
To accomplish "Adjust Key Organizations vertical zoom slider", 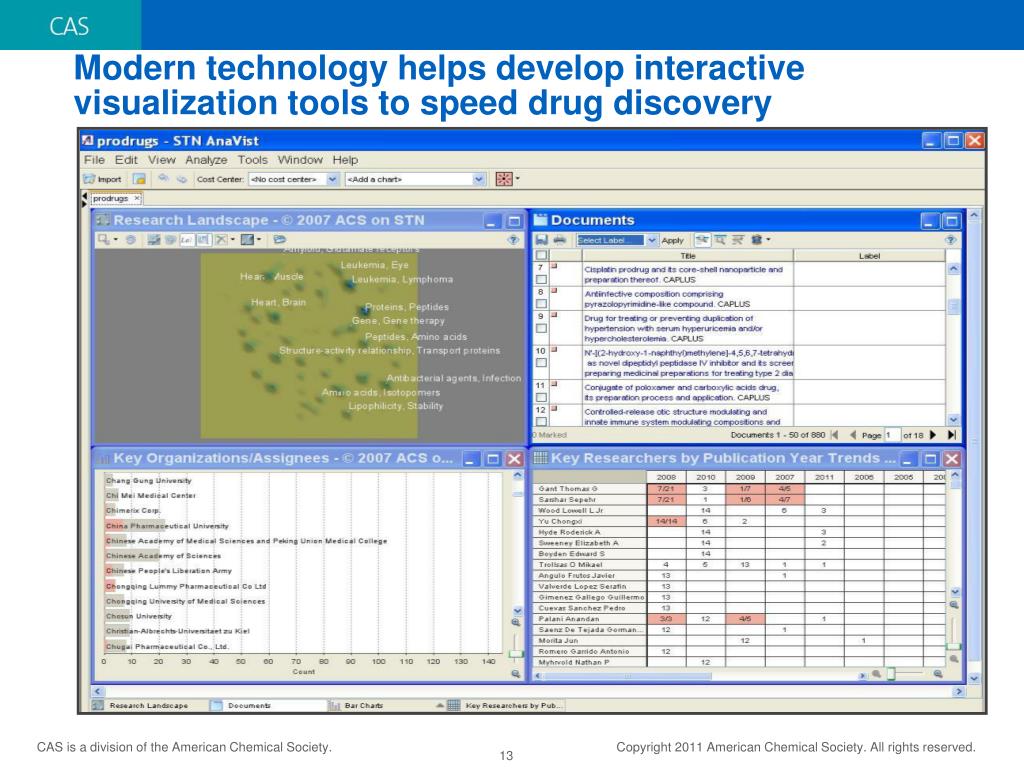I will pyautogui.click(x=516, y=653).
